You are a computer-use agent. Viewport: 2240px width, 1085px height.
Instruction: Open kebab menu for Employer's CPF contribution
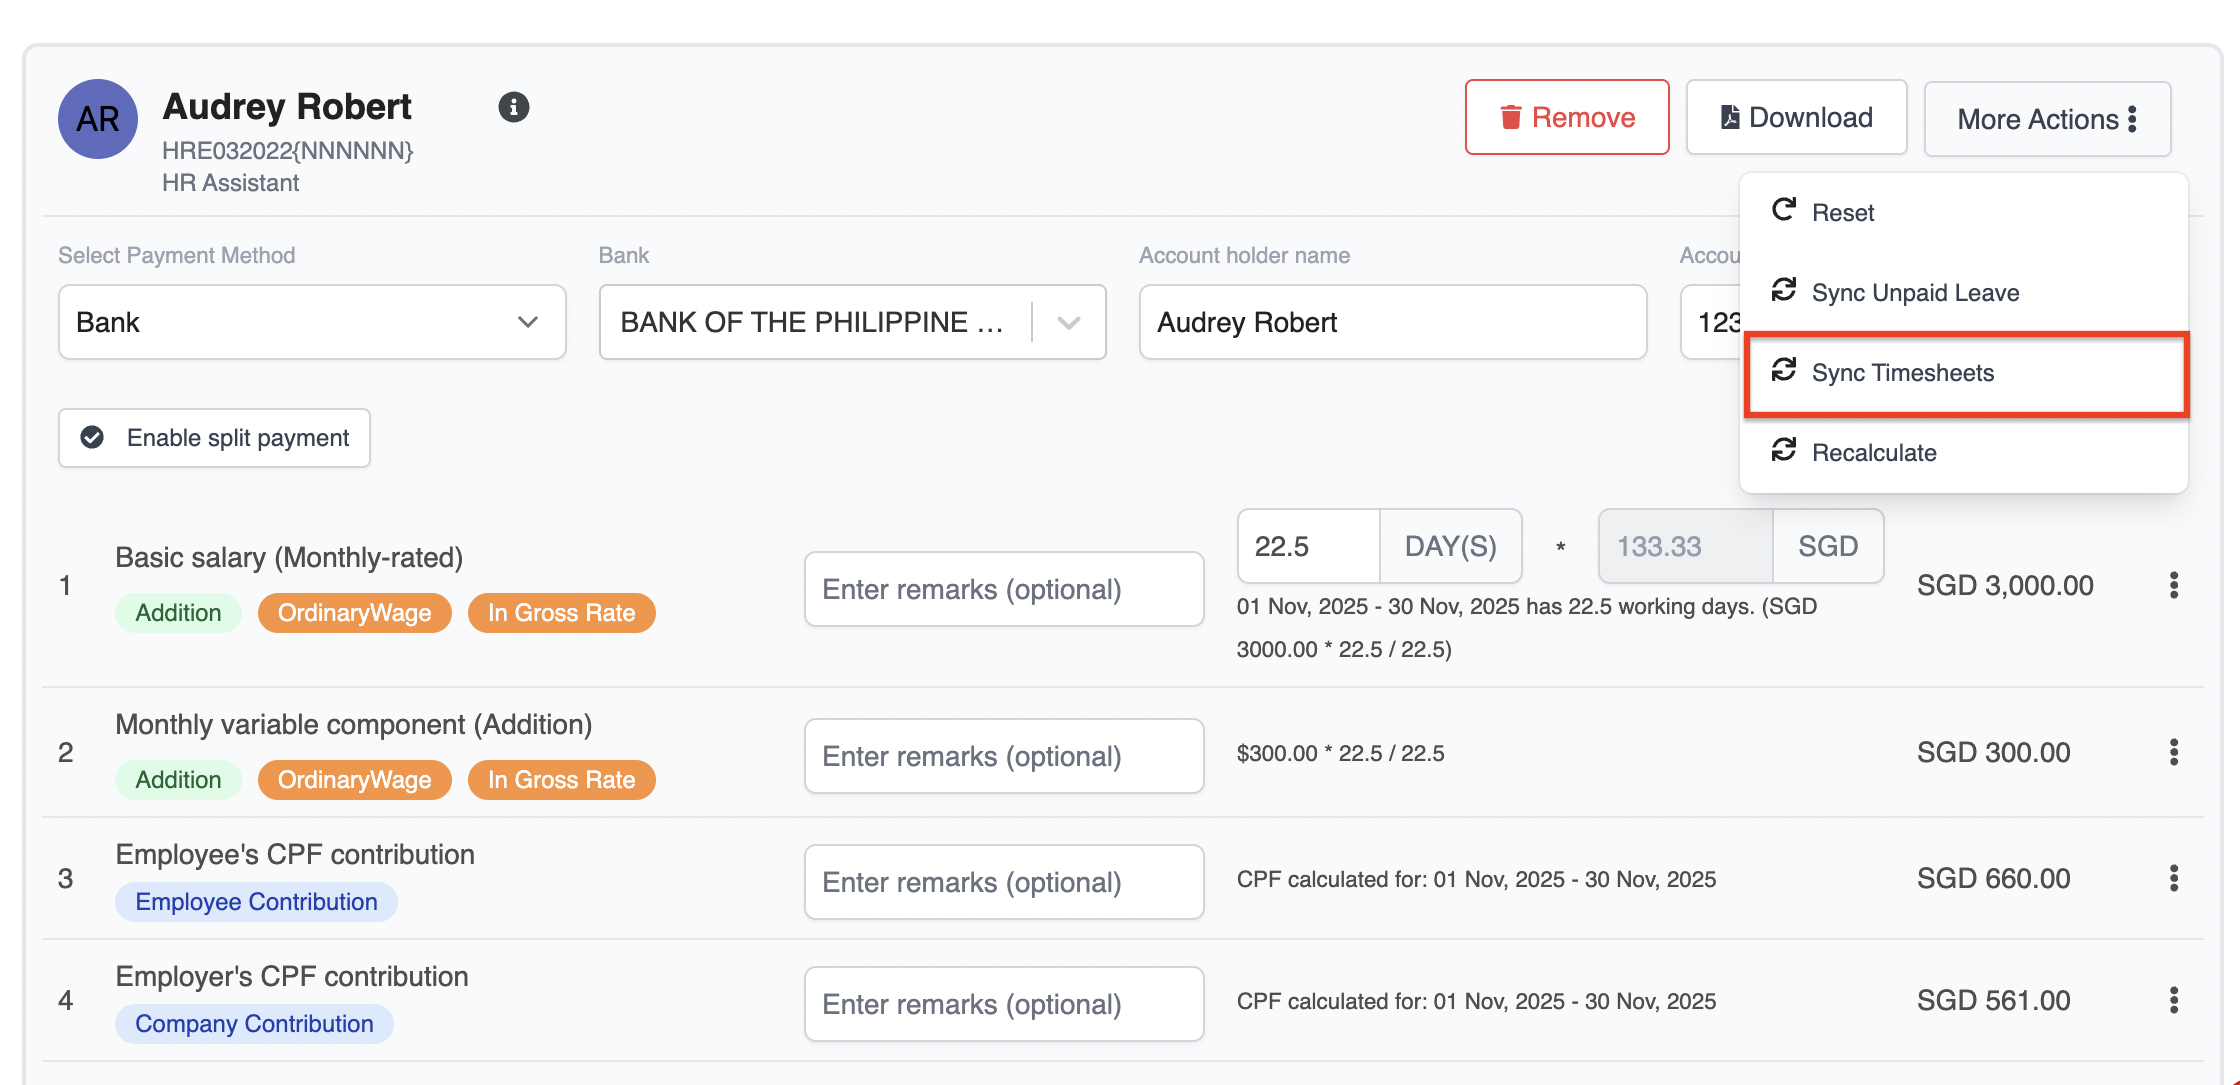(x=2173, y=1000)
